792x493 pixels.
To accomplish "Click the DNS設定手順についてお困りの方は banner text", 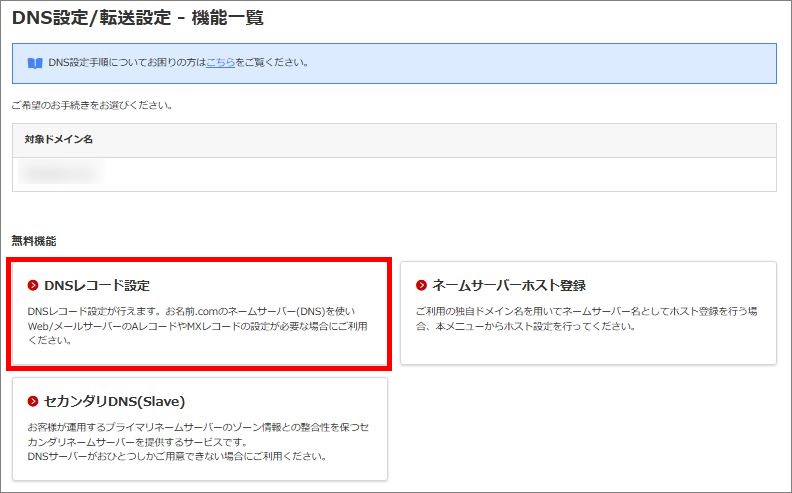I will (127, 63).
